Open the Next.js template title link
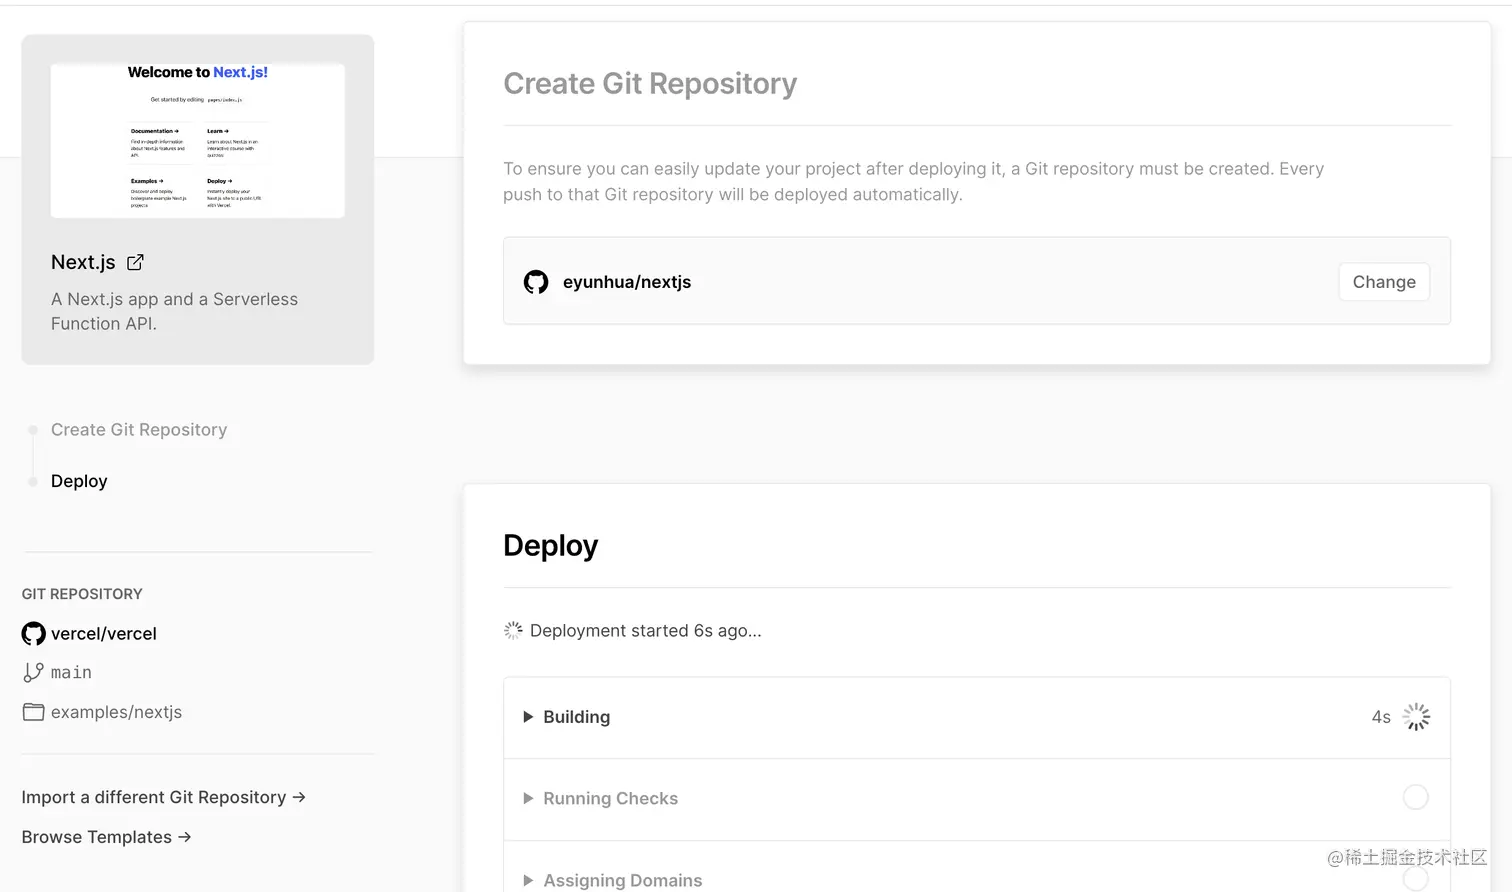Screen dimensions: 1512x892 pos(83,262)
